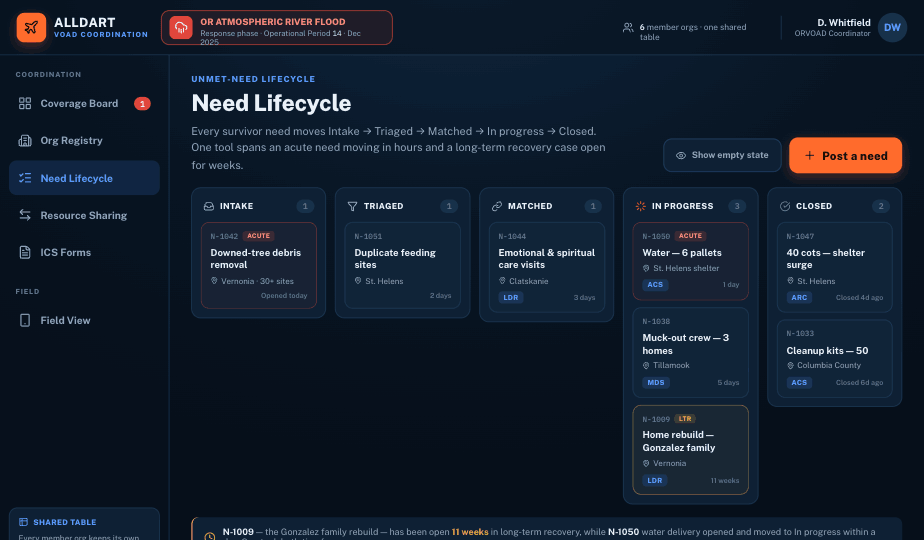Click the Matched link icon
This screenshot has height=540, width=924.
(x=497, y=206)
